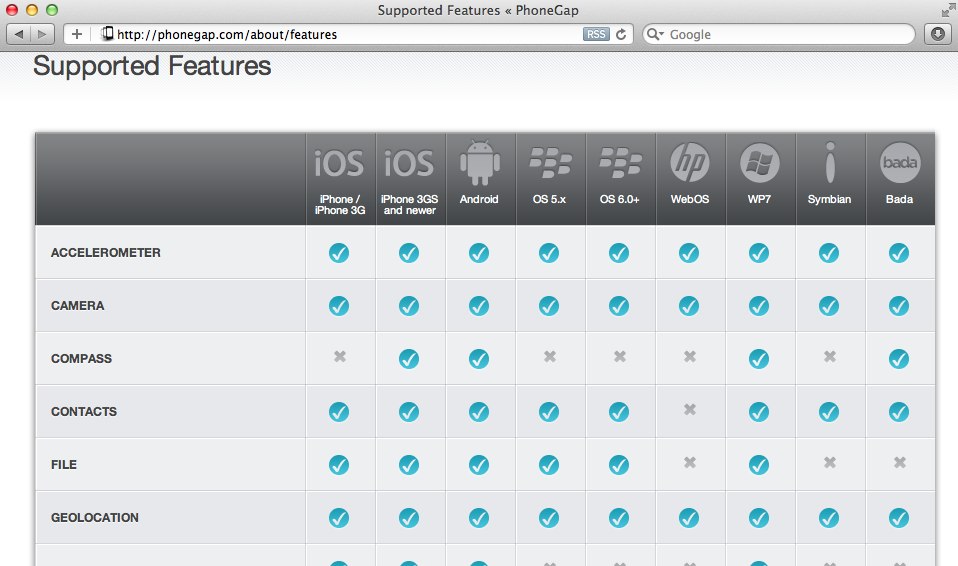Image resolution: width=958 pixels, height=566 pixels.
Task: Click the Geolocation checkmark for Symbian
Action: click(x=828, y=518)
